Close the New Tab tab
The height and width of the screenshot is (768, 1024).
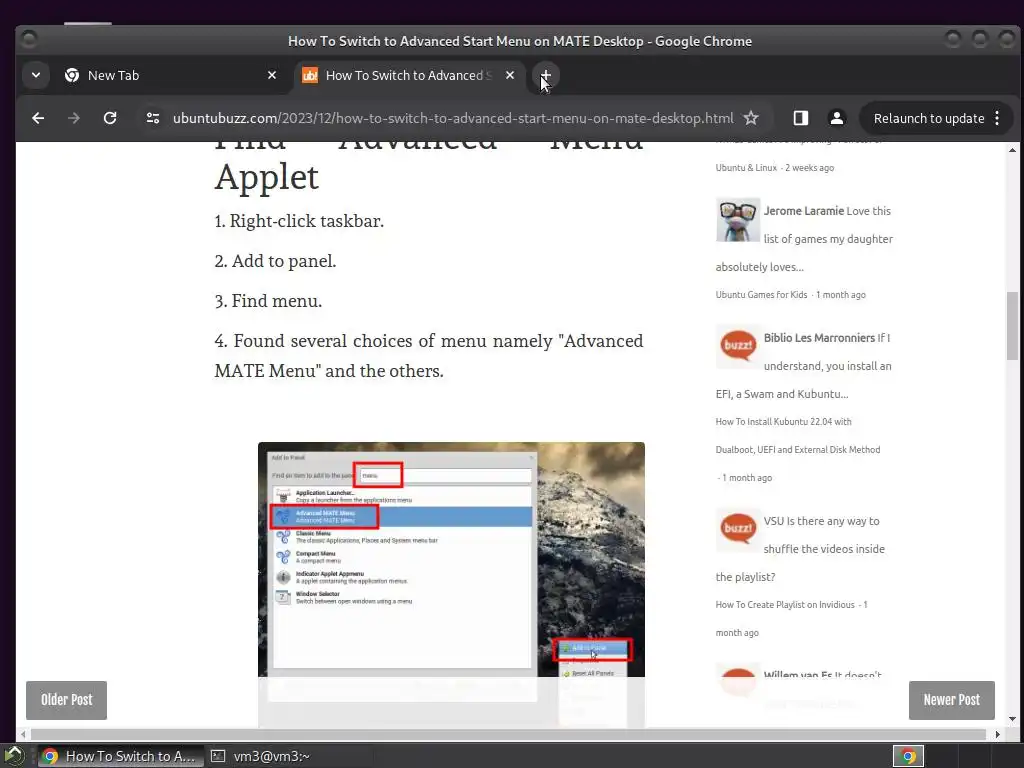point(272,76)
